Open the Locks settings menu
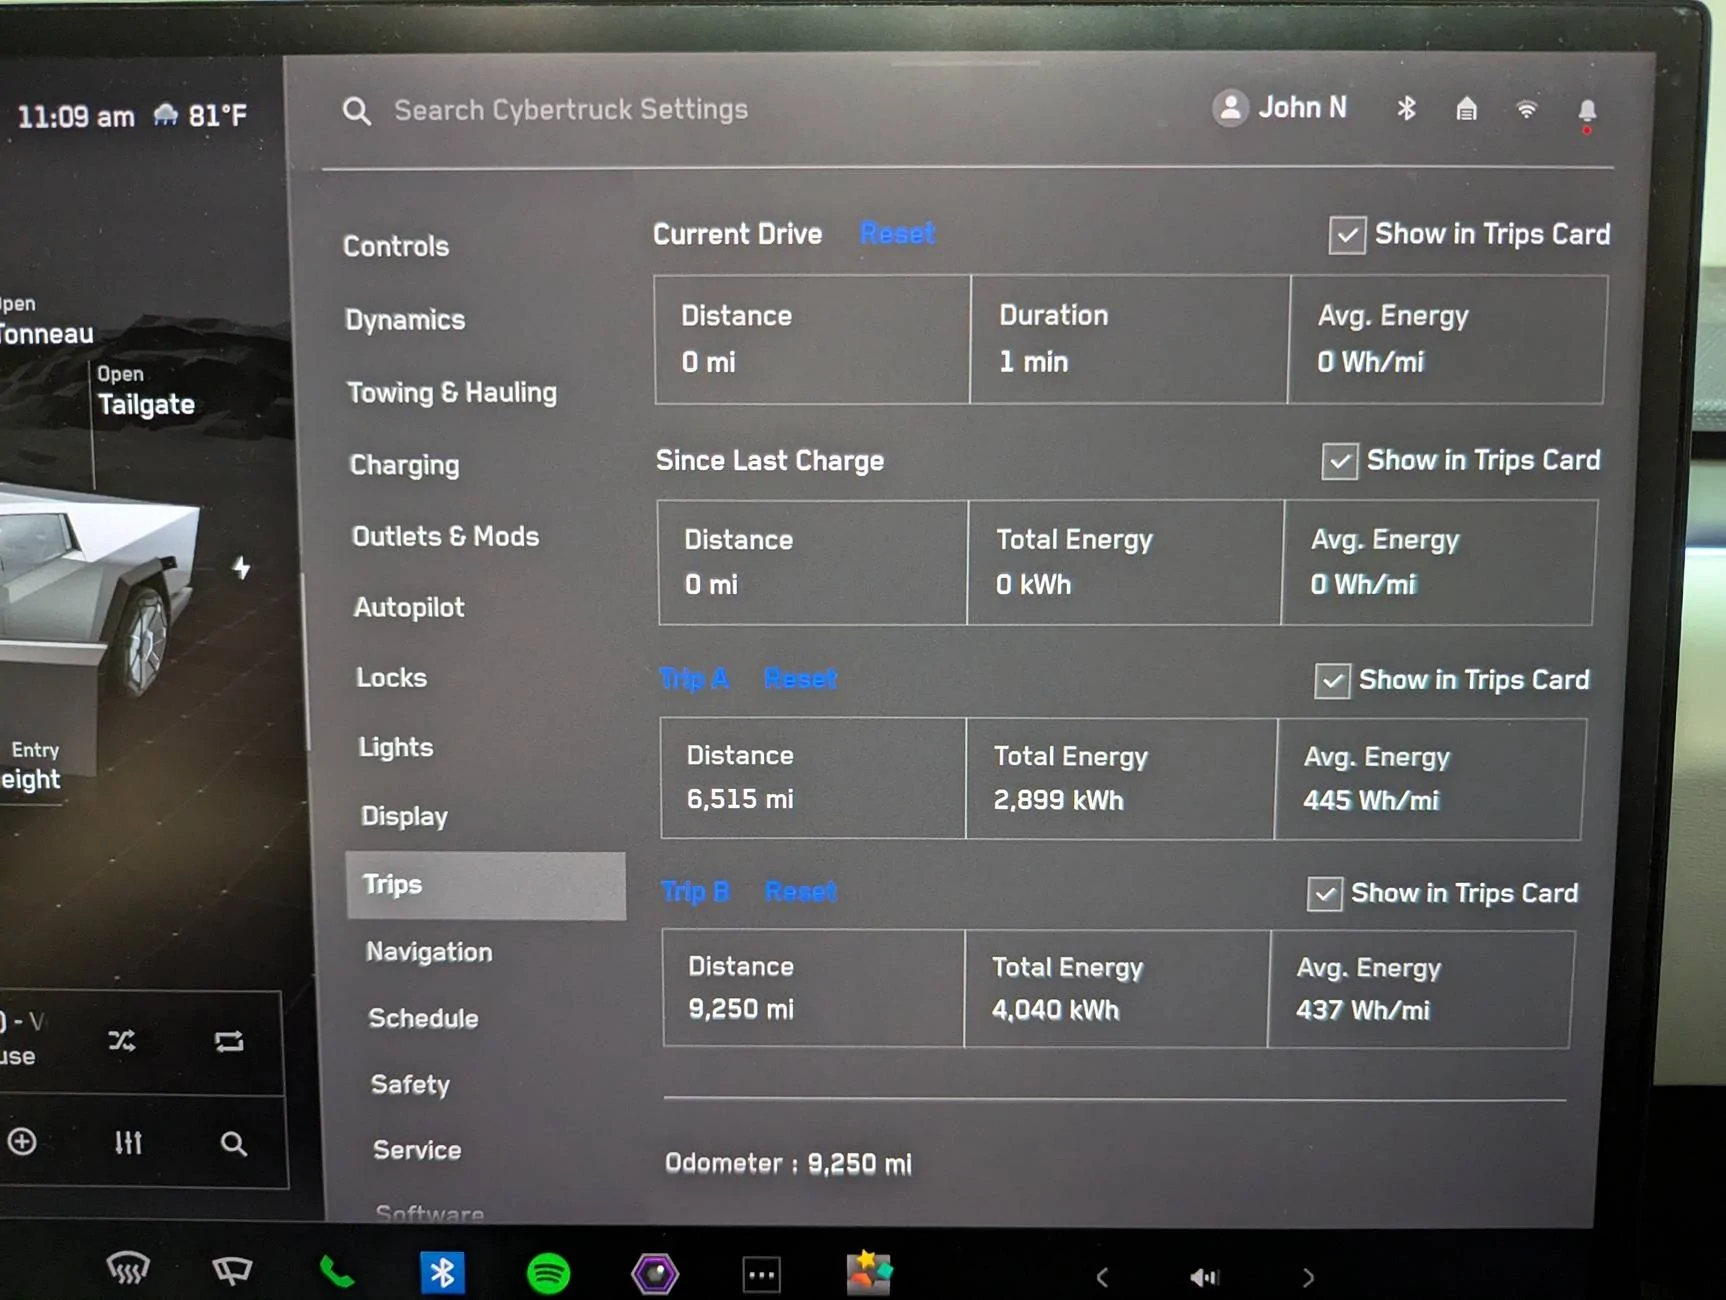This screenshot has width=1726, height=1300. coord(391,678)
